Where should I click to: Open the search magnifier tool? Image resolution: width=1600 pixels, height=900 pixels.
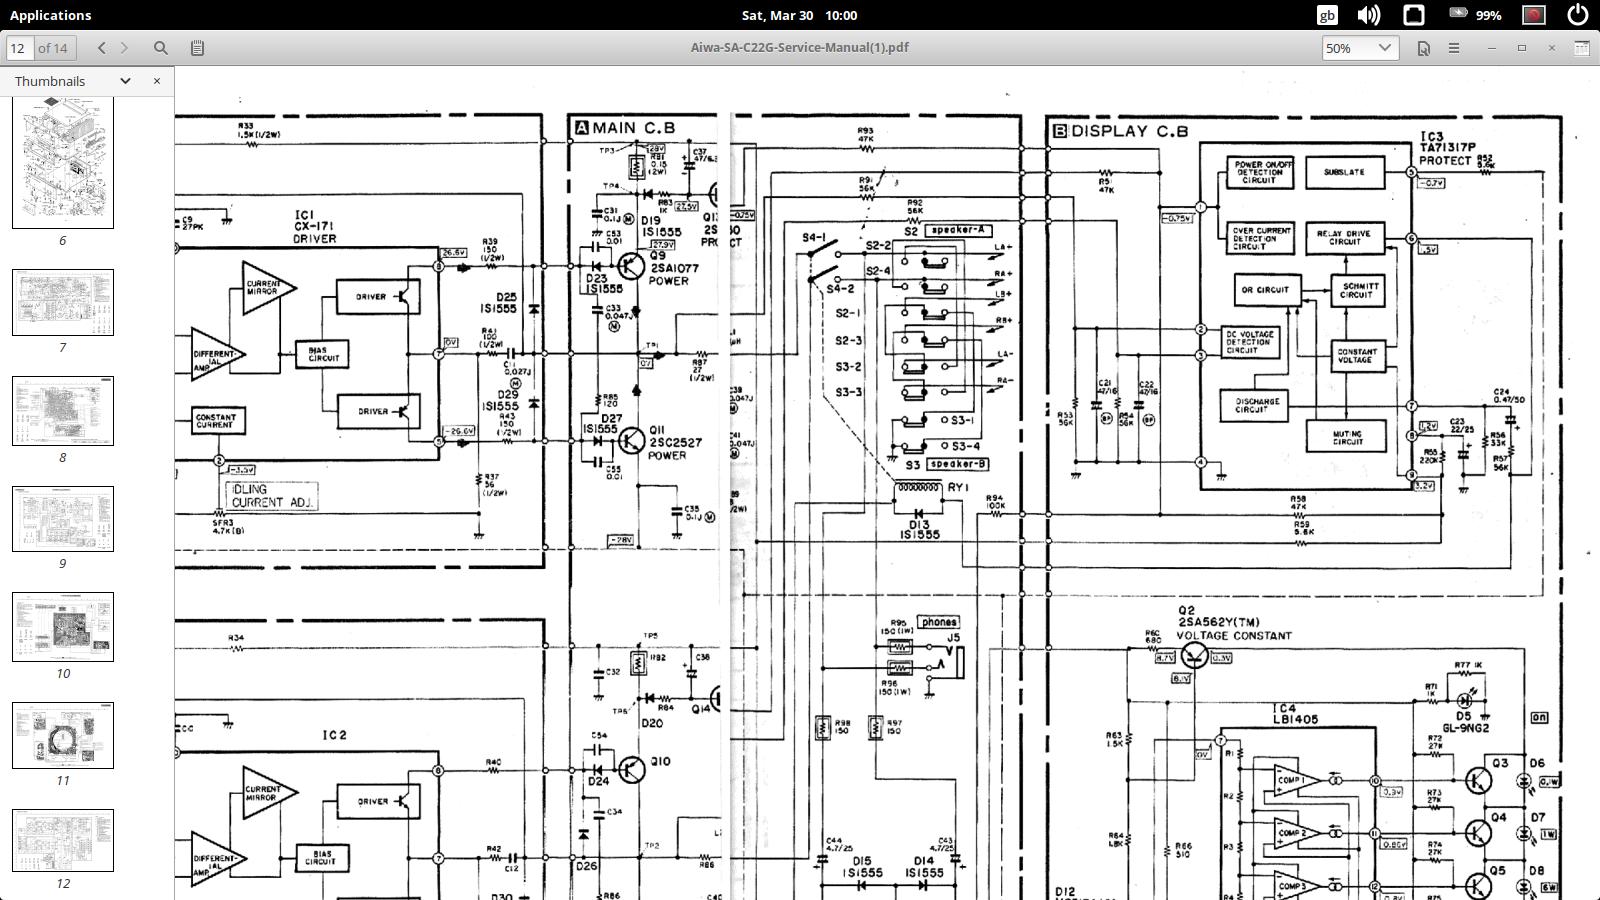click(x=160, y=47)
